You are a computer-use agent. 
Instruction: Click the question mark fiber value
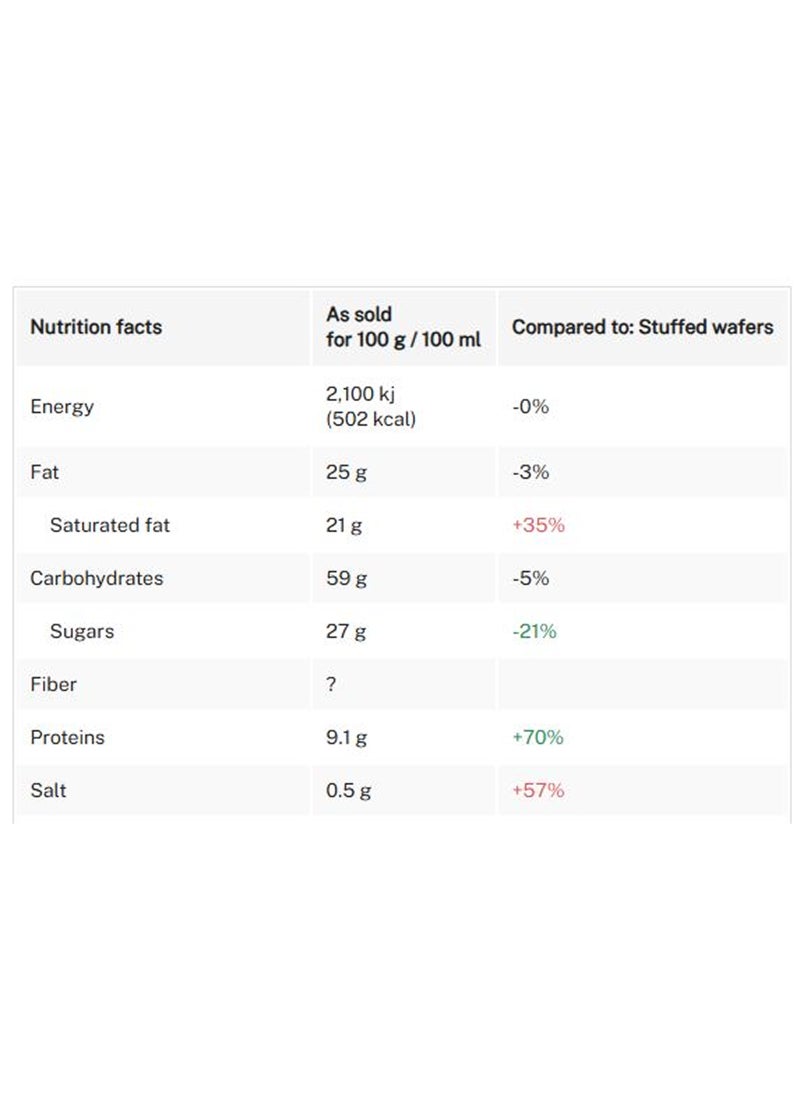pyautogui.click(x=331, y=684)
